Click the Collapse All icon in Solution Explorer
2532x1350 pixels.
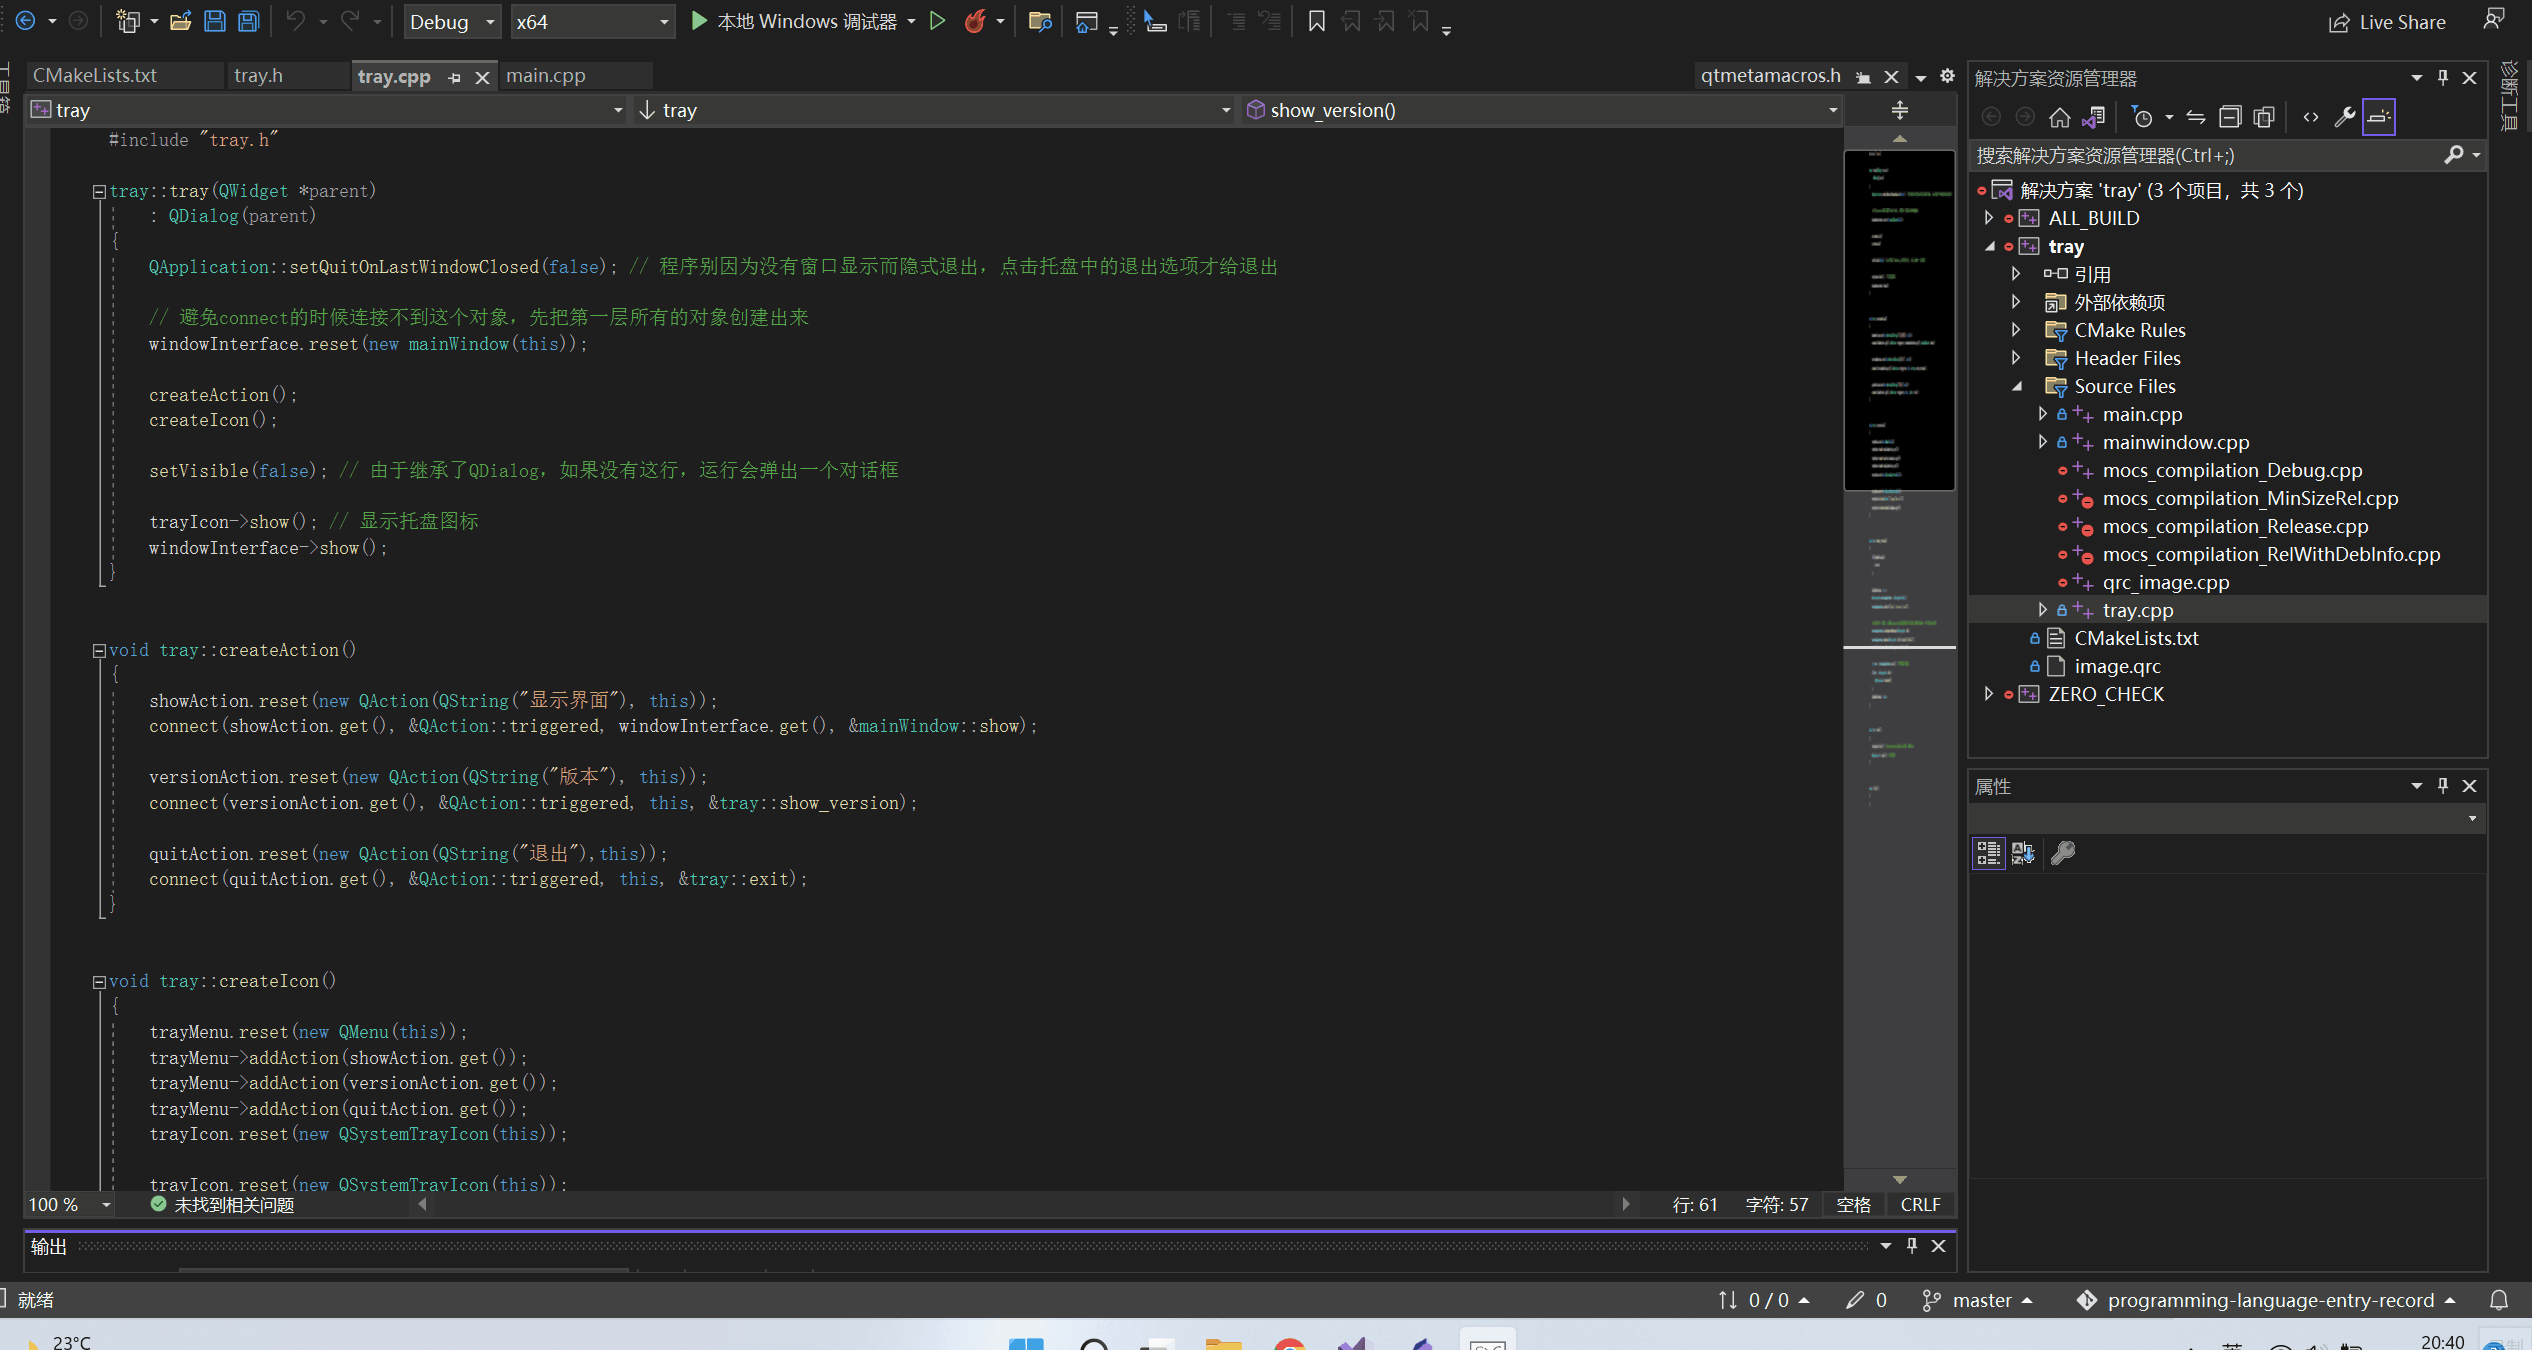coord(2230,117)
